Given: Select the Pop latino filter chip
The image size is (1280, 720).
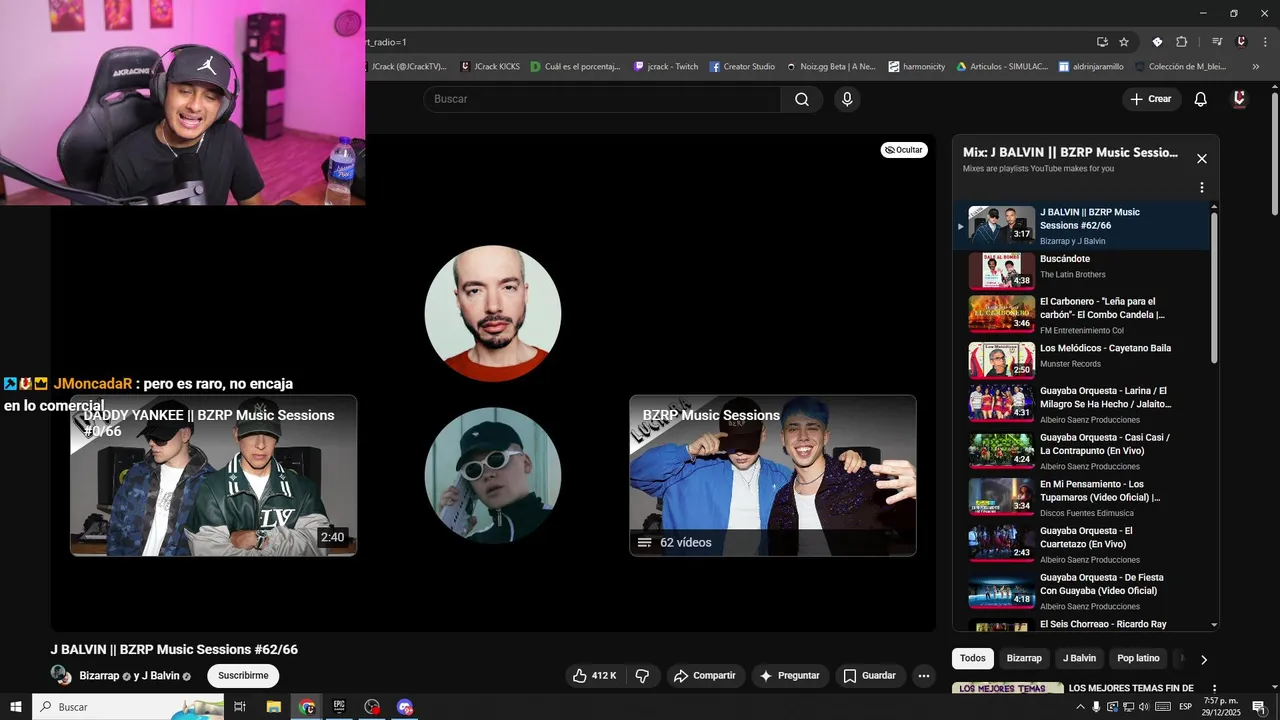Looking at the screenshot, I should [x=1138, y=658].
